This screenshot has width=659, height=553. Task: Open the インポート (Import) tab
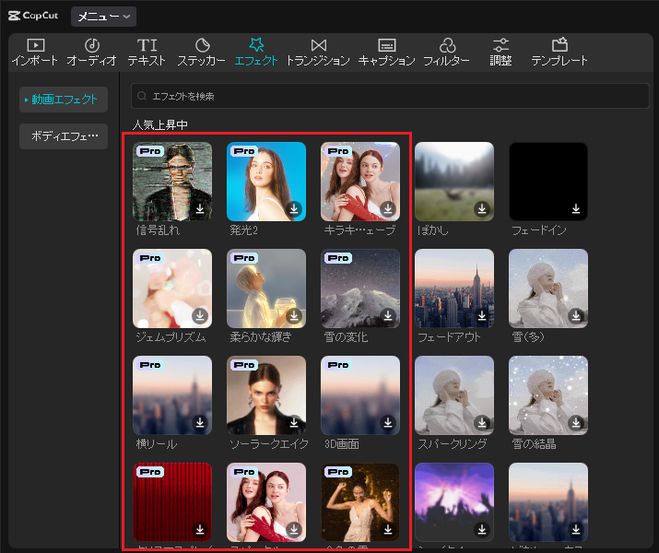point(35,52)
